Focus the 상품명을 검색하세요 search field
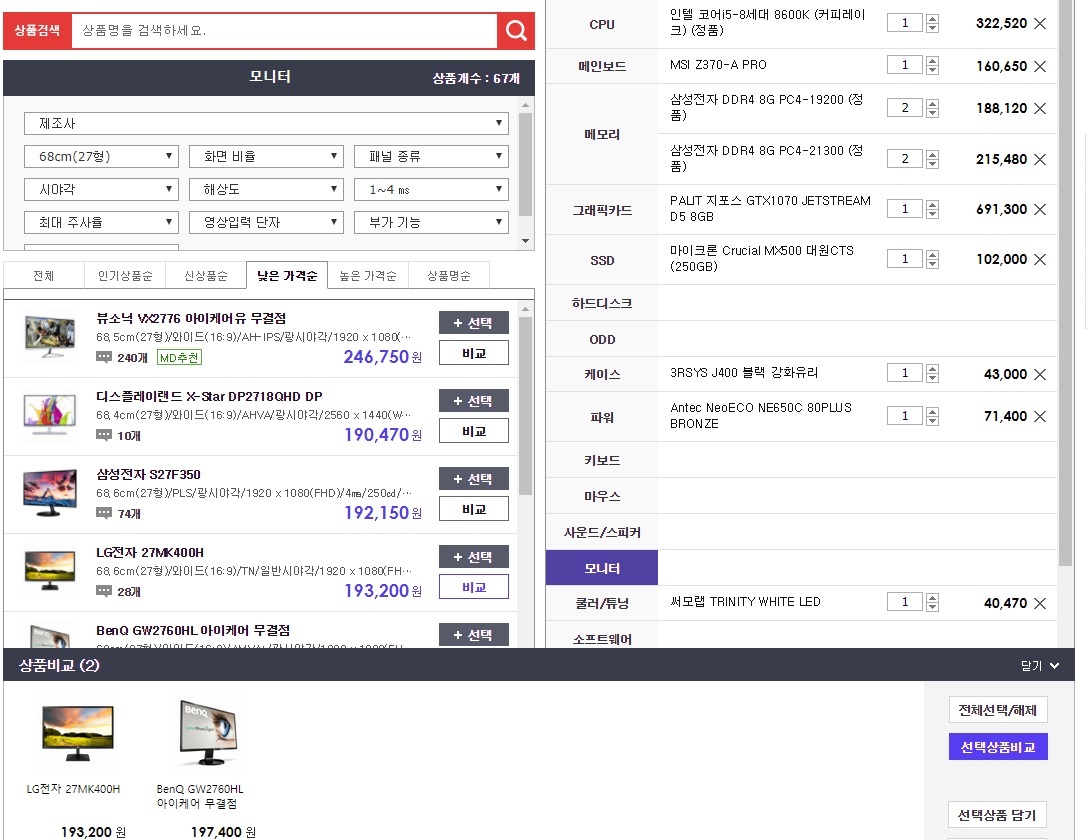 click(284, 30)
